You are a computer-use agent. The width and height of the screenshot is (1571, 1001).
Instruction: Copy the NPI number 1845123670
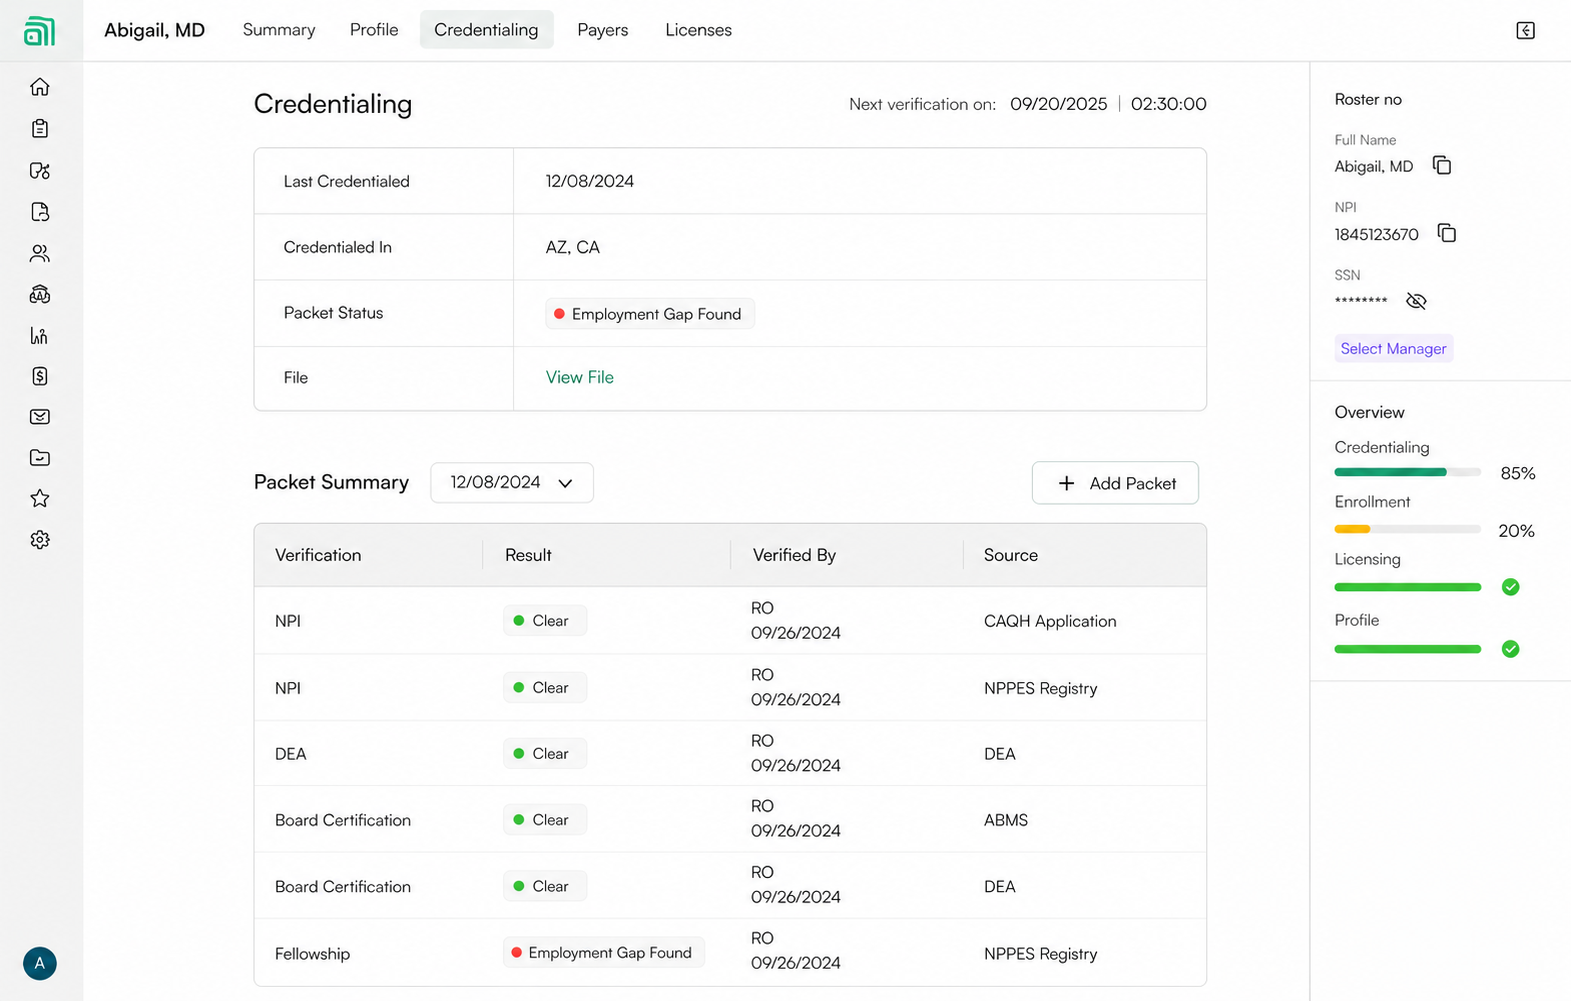point(1446,233)
